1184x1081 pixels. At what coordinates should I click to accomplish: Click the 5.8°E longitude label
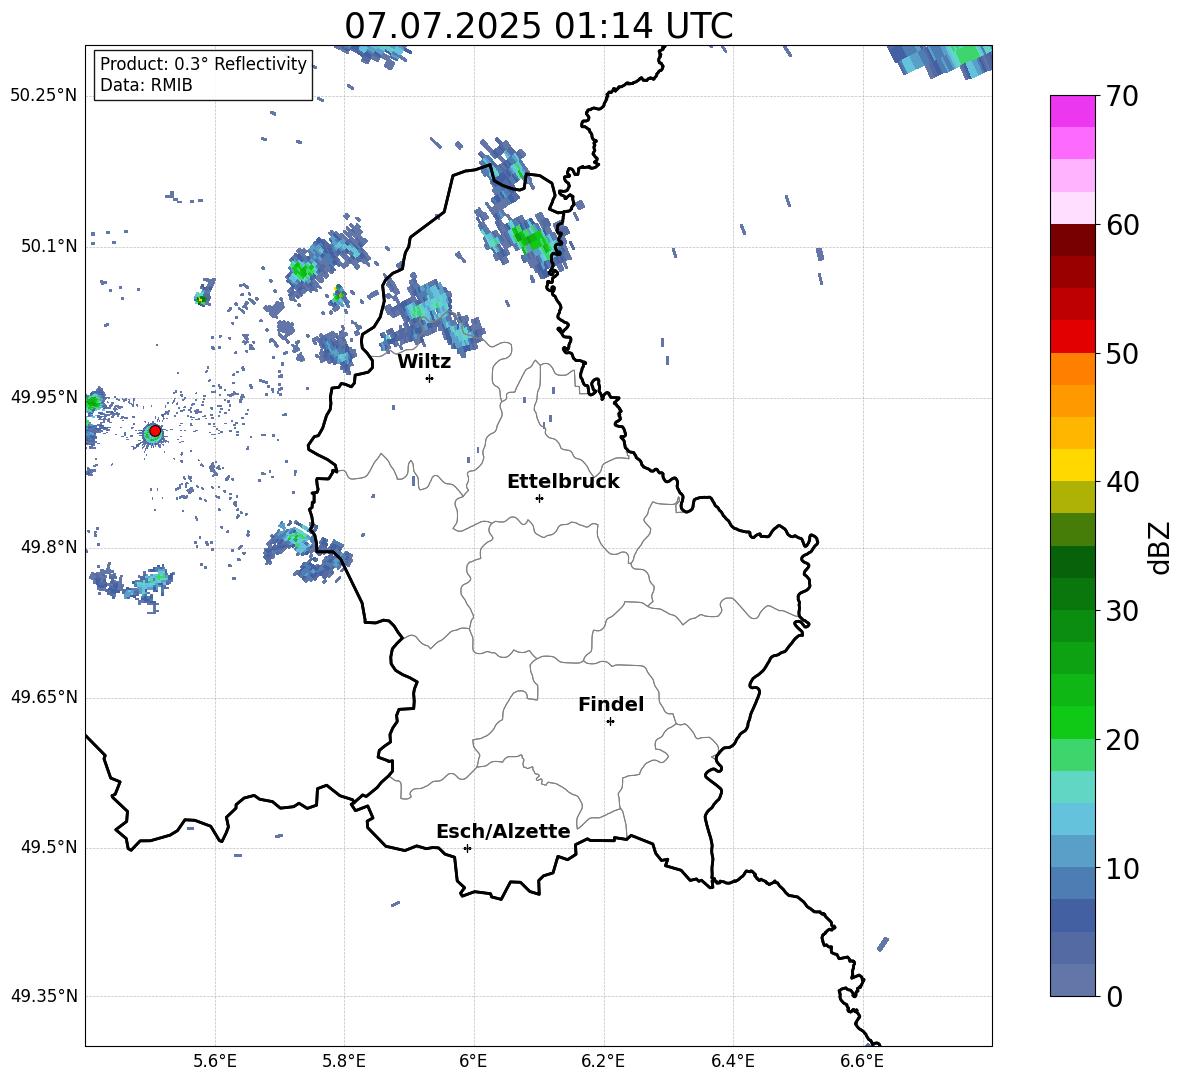[x=344, y=1062]
